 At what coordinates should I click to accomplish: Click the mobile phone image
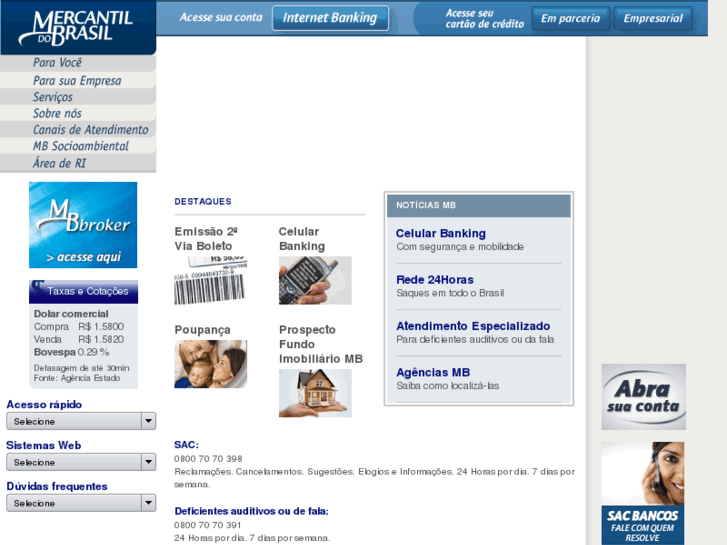tap(315, 281)
